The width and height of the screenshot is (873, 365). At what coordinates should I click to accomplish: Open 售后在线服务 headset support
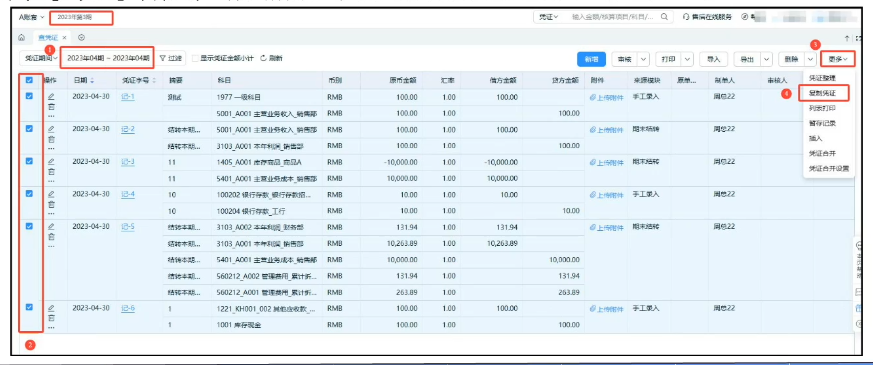[707, 17]
